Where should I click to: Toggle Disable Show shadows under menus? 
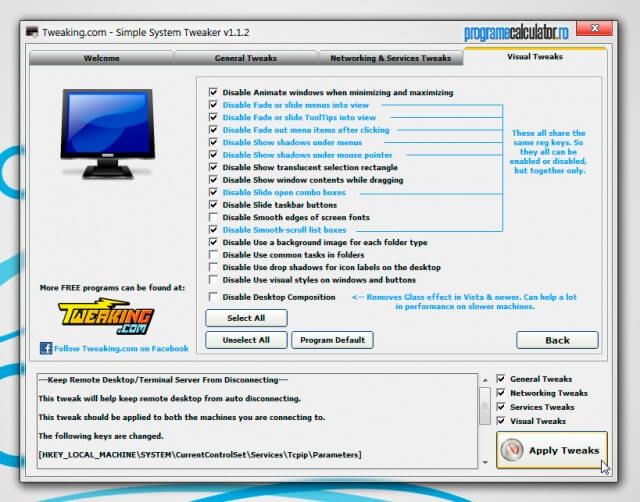(213, 142)
